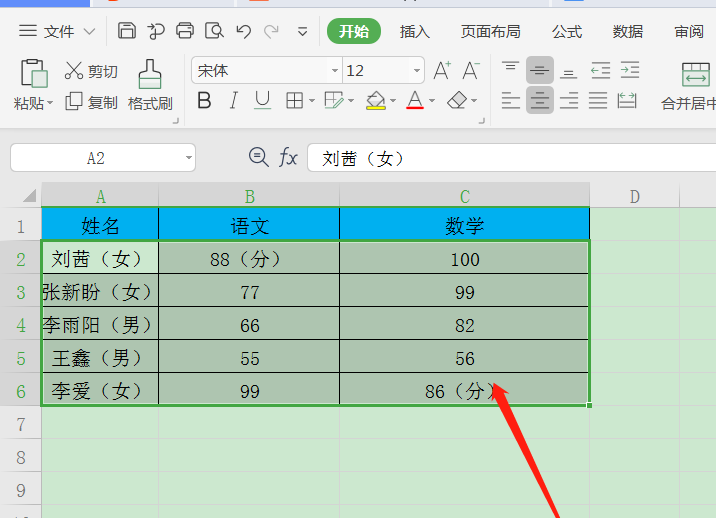Expand the fill color dropdown arrow
This screenshot has height=518, width=716.
coord(393,100)
